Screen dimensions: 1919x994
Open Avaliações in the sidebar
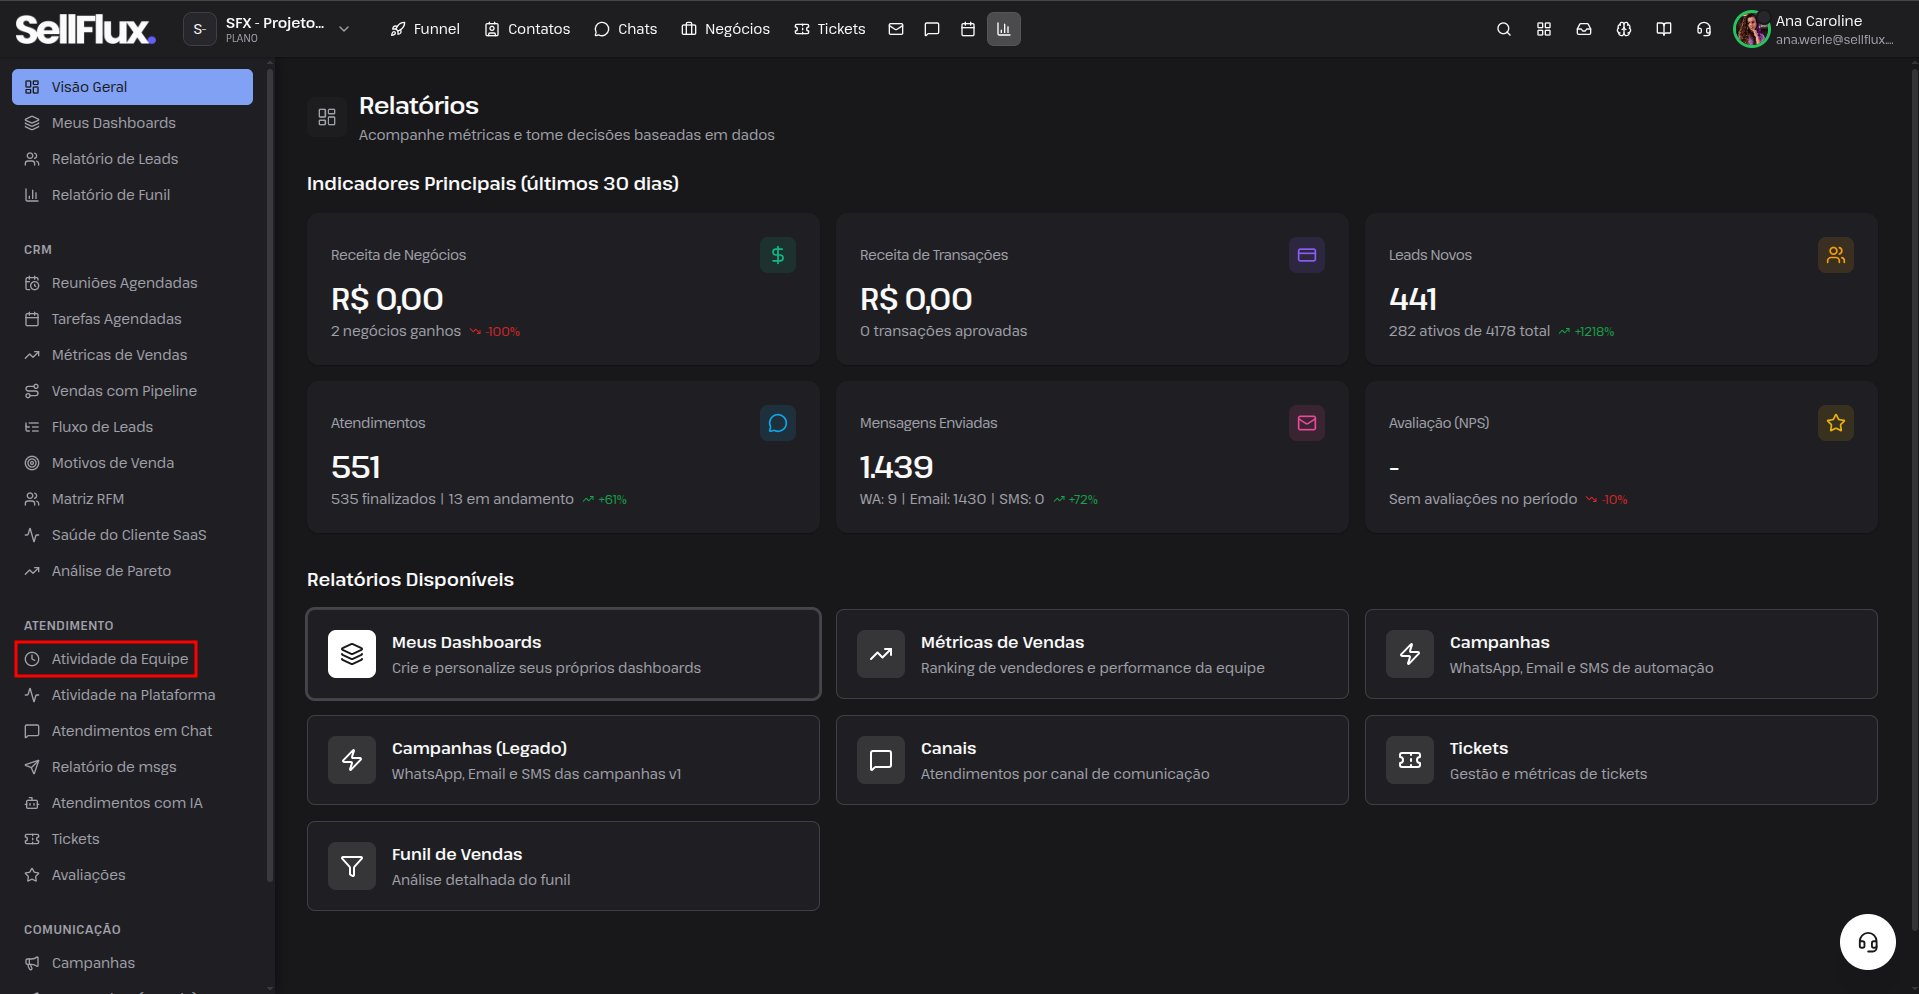click(x=132, y=875)
